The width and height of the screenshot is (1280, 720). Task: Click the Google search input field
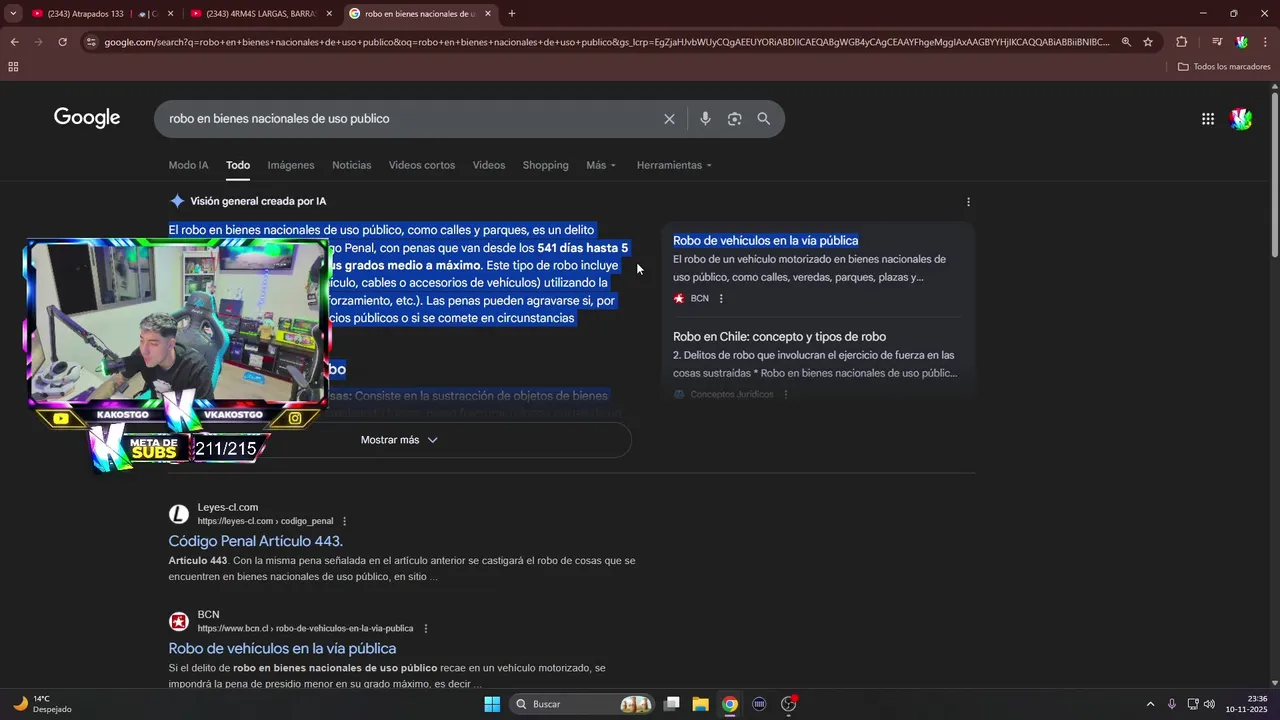[410, 119]
